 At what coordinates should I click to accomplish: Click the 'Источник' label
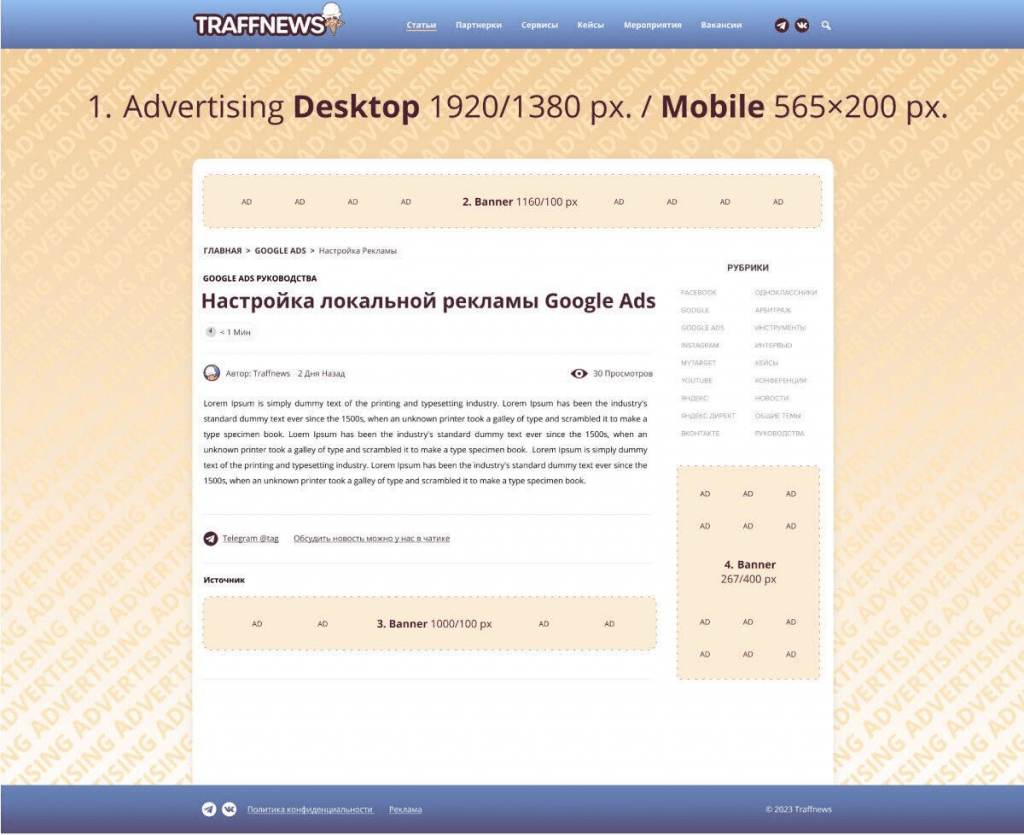(224, 580)
